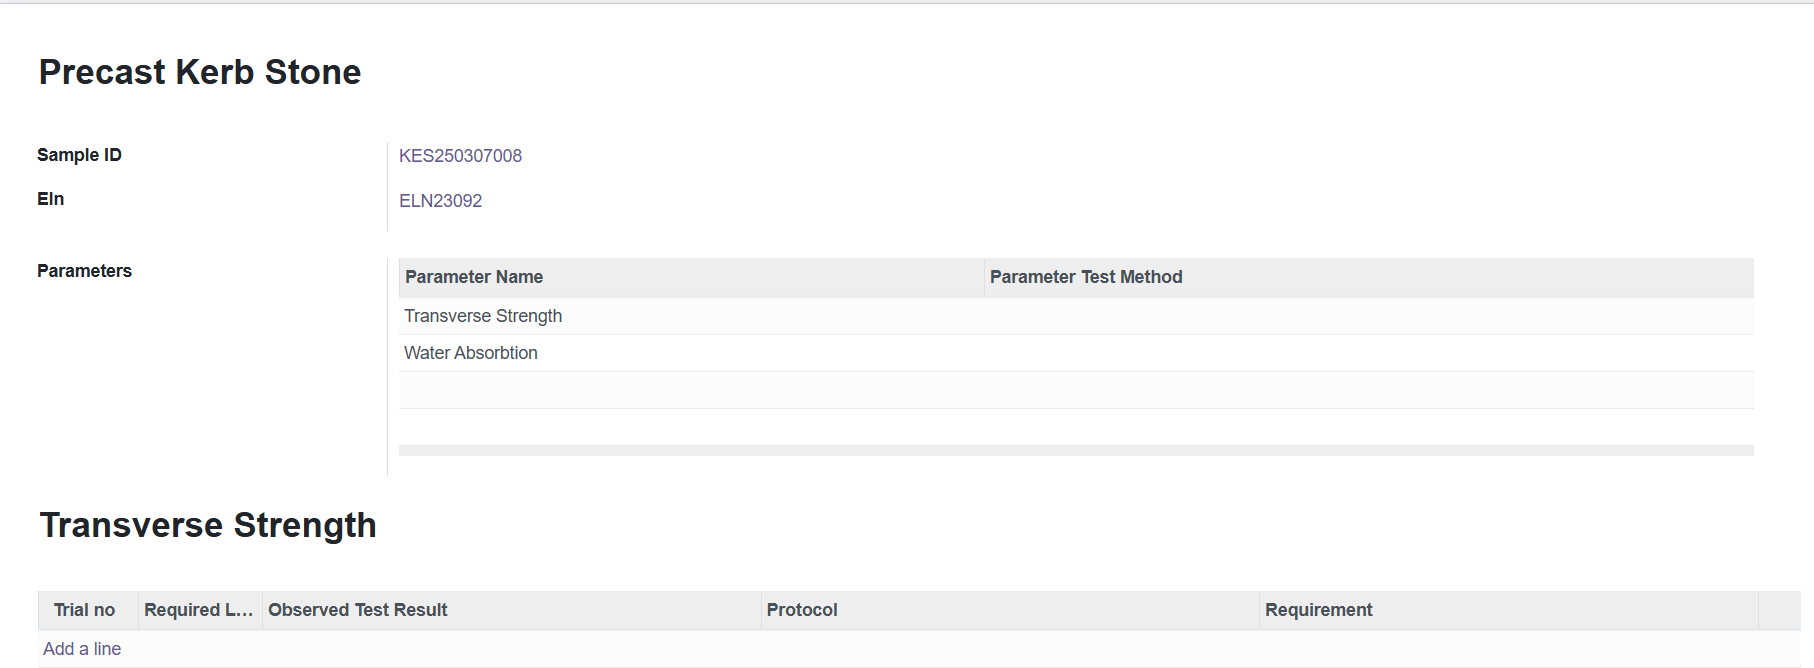Click the Eln field label
This screenshot has height=668, width=1814.
50,199
